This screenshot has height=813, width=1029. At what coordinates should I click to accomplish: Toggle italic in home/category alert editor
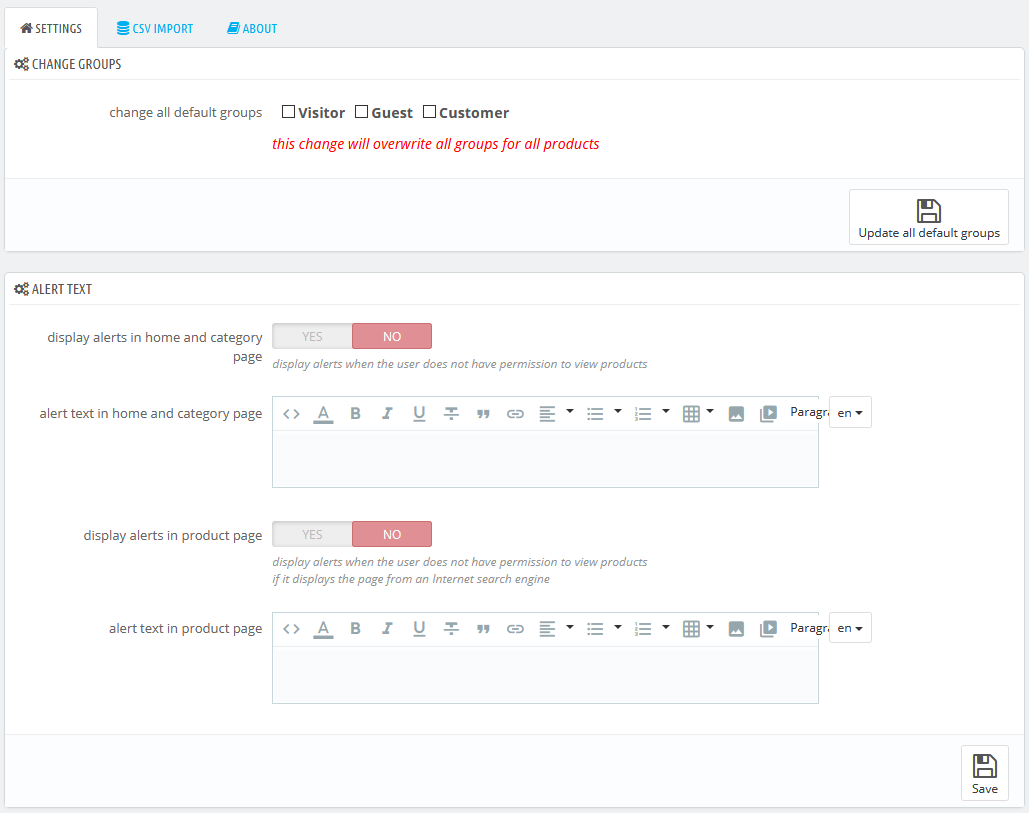(x=387, y=413)
